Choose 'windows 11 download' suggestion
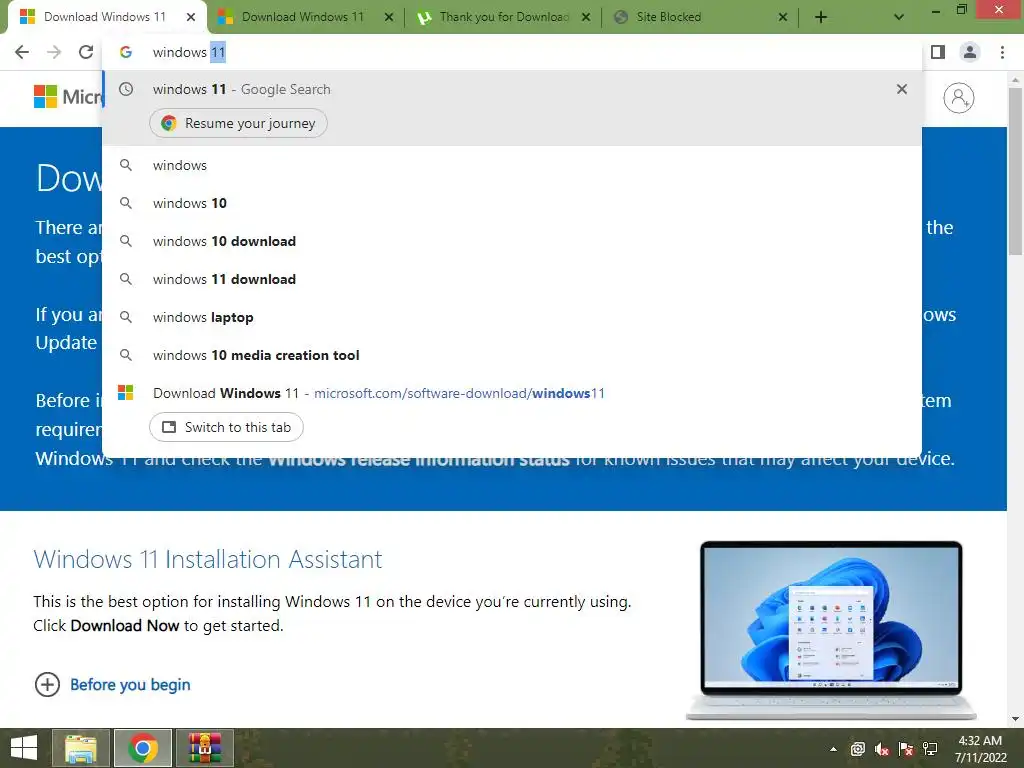This screenshot has height=768, width=1024. pyautogui.click(x=512, y=279)
